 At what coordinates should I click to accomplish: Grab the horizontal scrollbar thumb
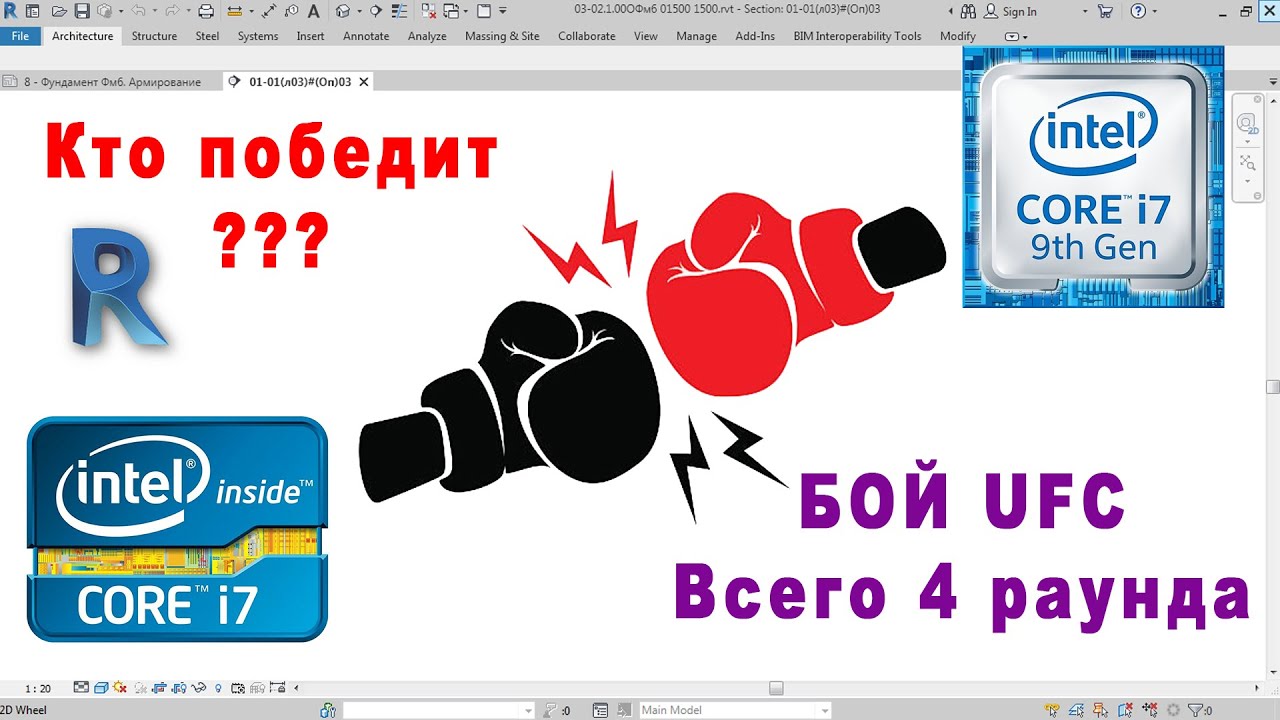click(x=776, y=688)
